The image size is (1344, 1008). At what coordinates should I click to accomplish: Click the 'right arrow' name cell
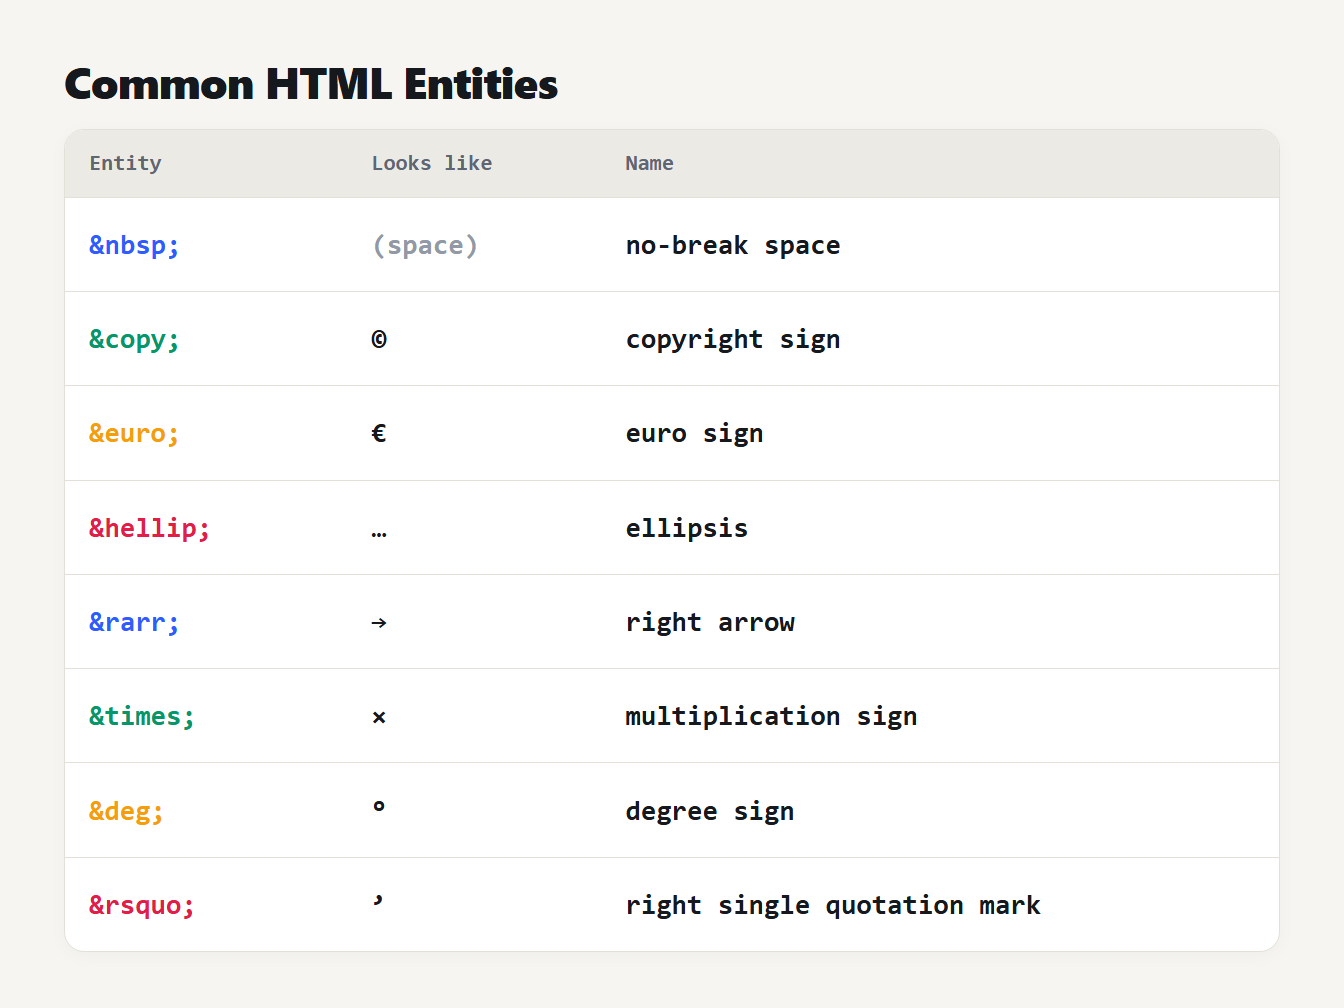[x=710, y=622]
